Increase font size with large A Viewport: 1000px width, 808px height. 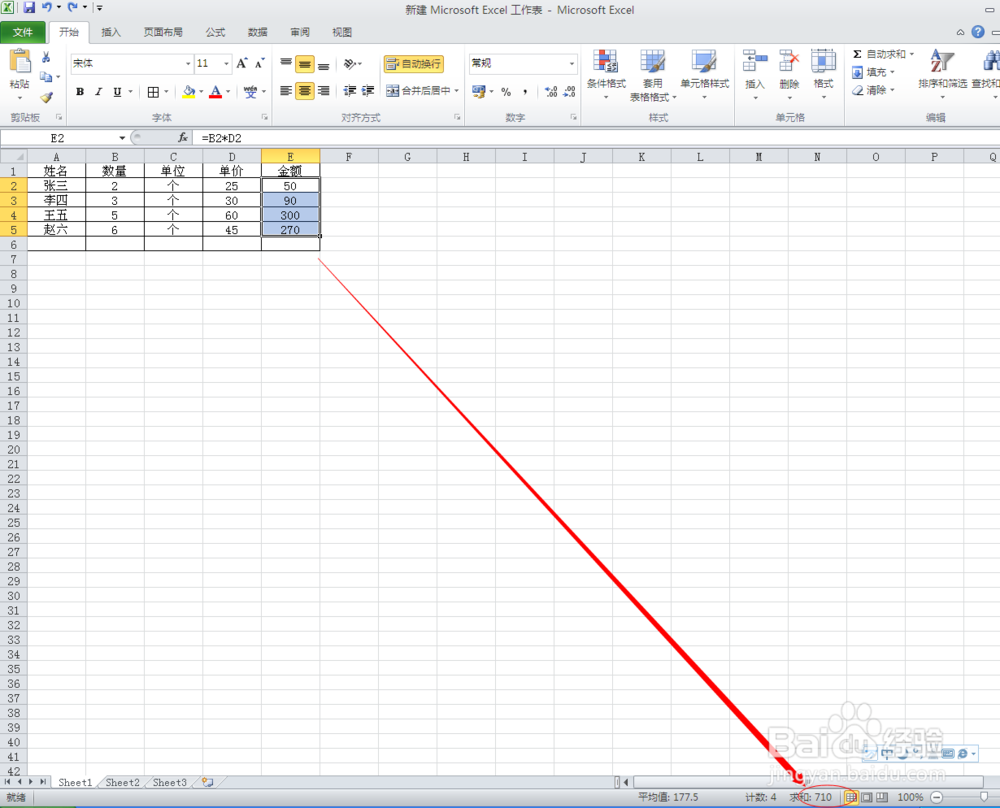click(242, 63)
